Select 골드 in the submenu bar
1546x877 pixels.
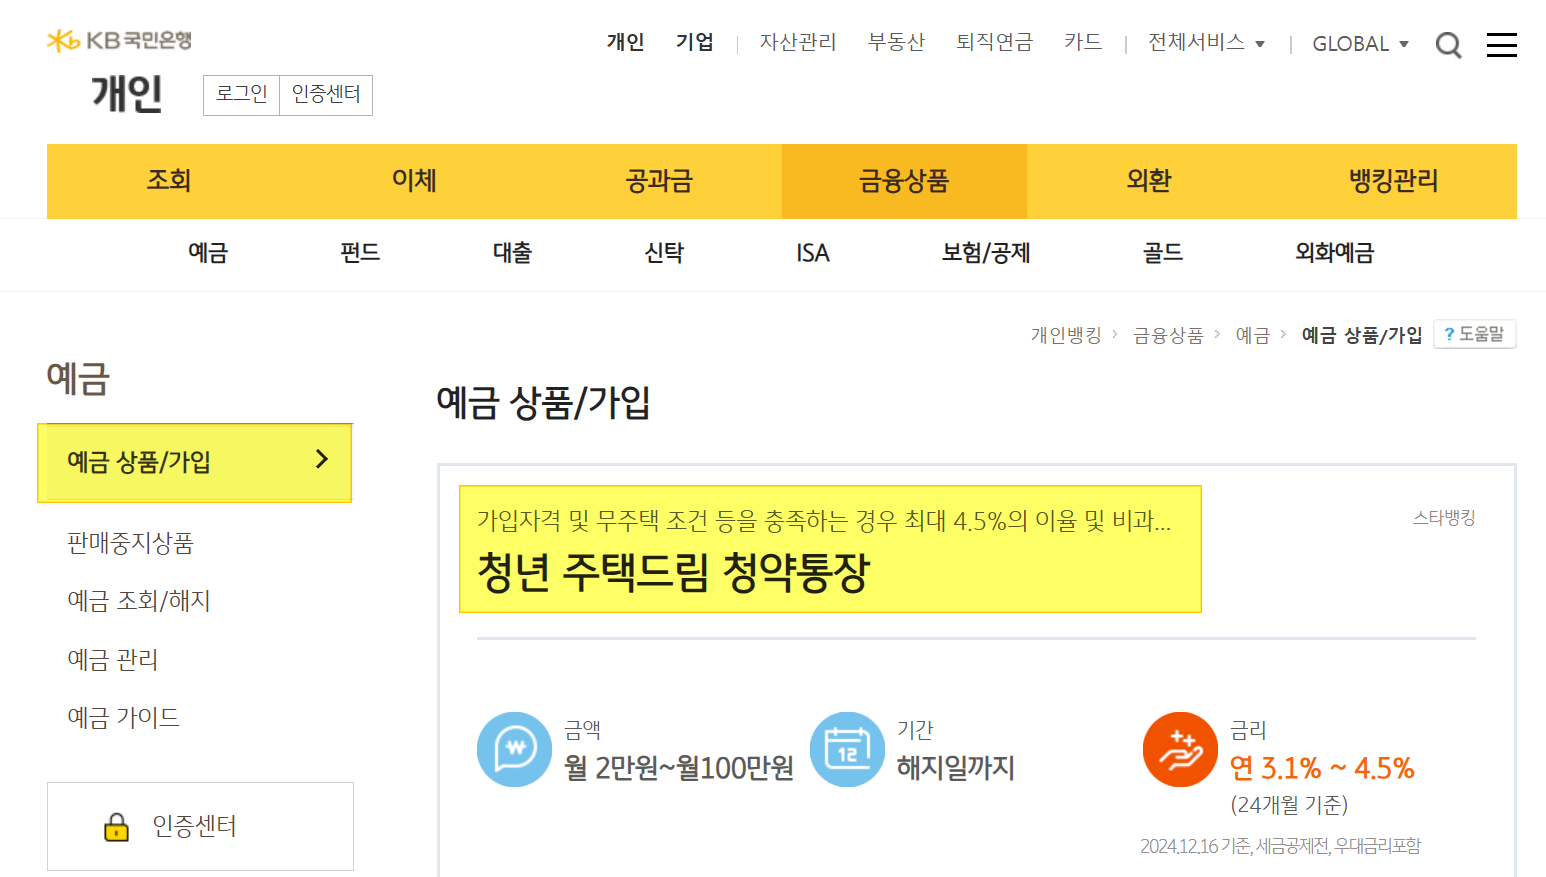pos(1163,253)
